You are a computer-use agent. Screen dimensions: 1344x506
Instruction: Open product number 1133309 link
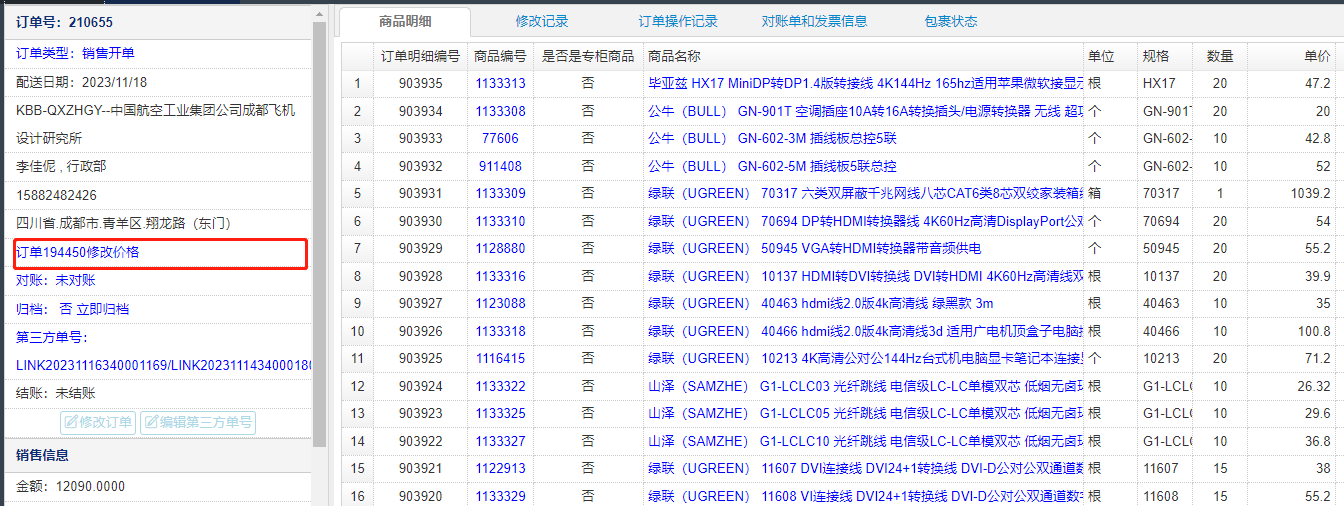click(x=500, y=194)
